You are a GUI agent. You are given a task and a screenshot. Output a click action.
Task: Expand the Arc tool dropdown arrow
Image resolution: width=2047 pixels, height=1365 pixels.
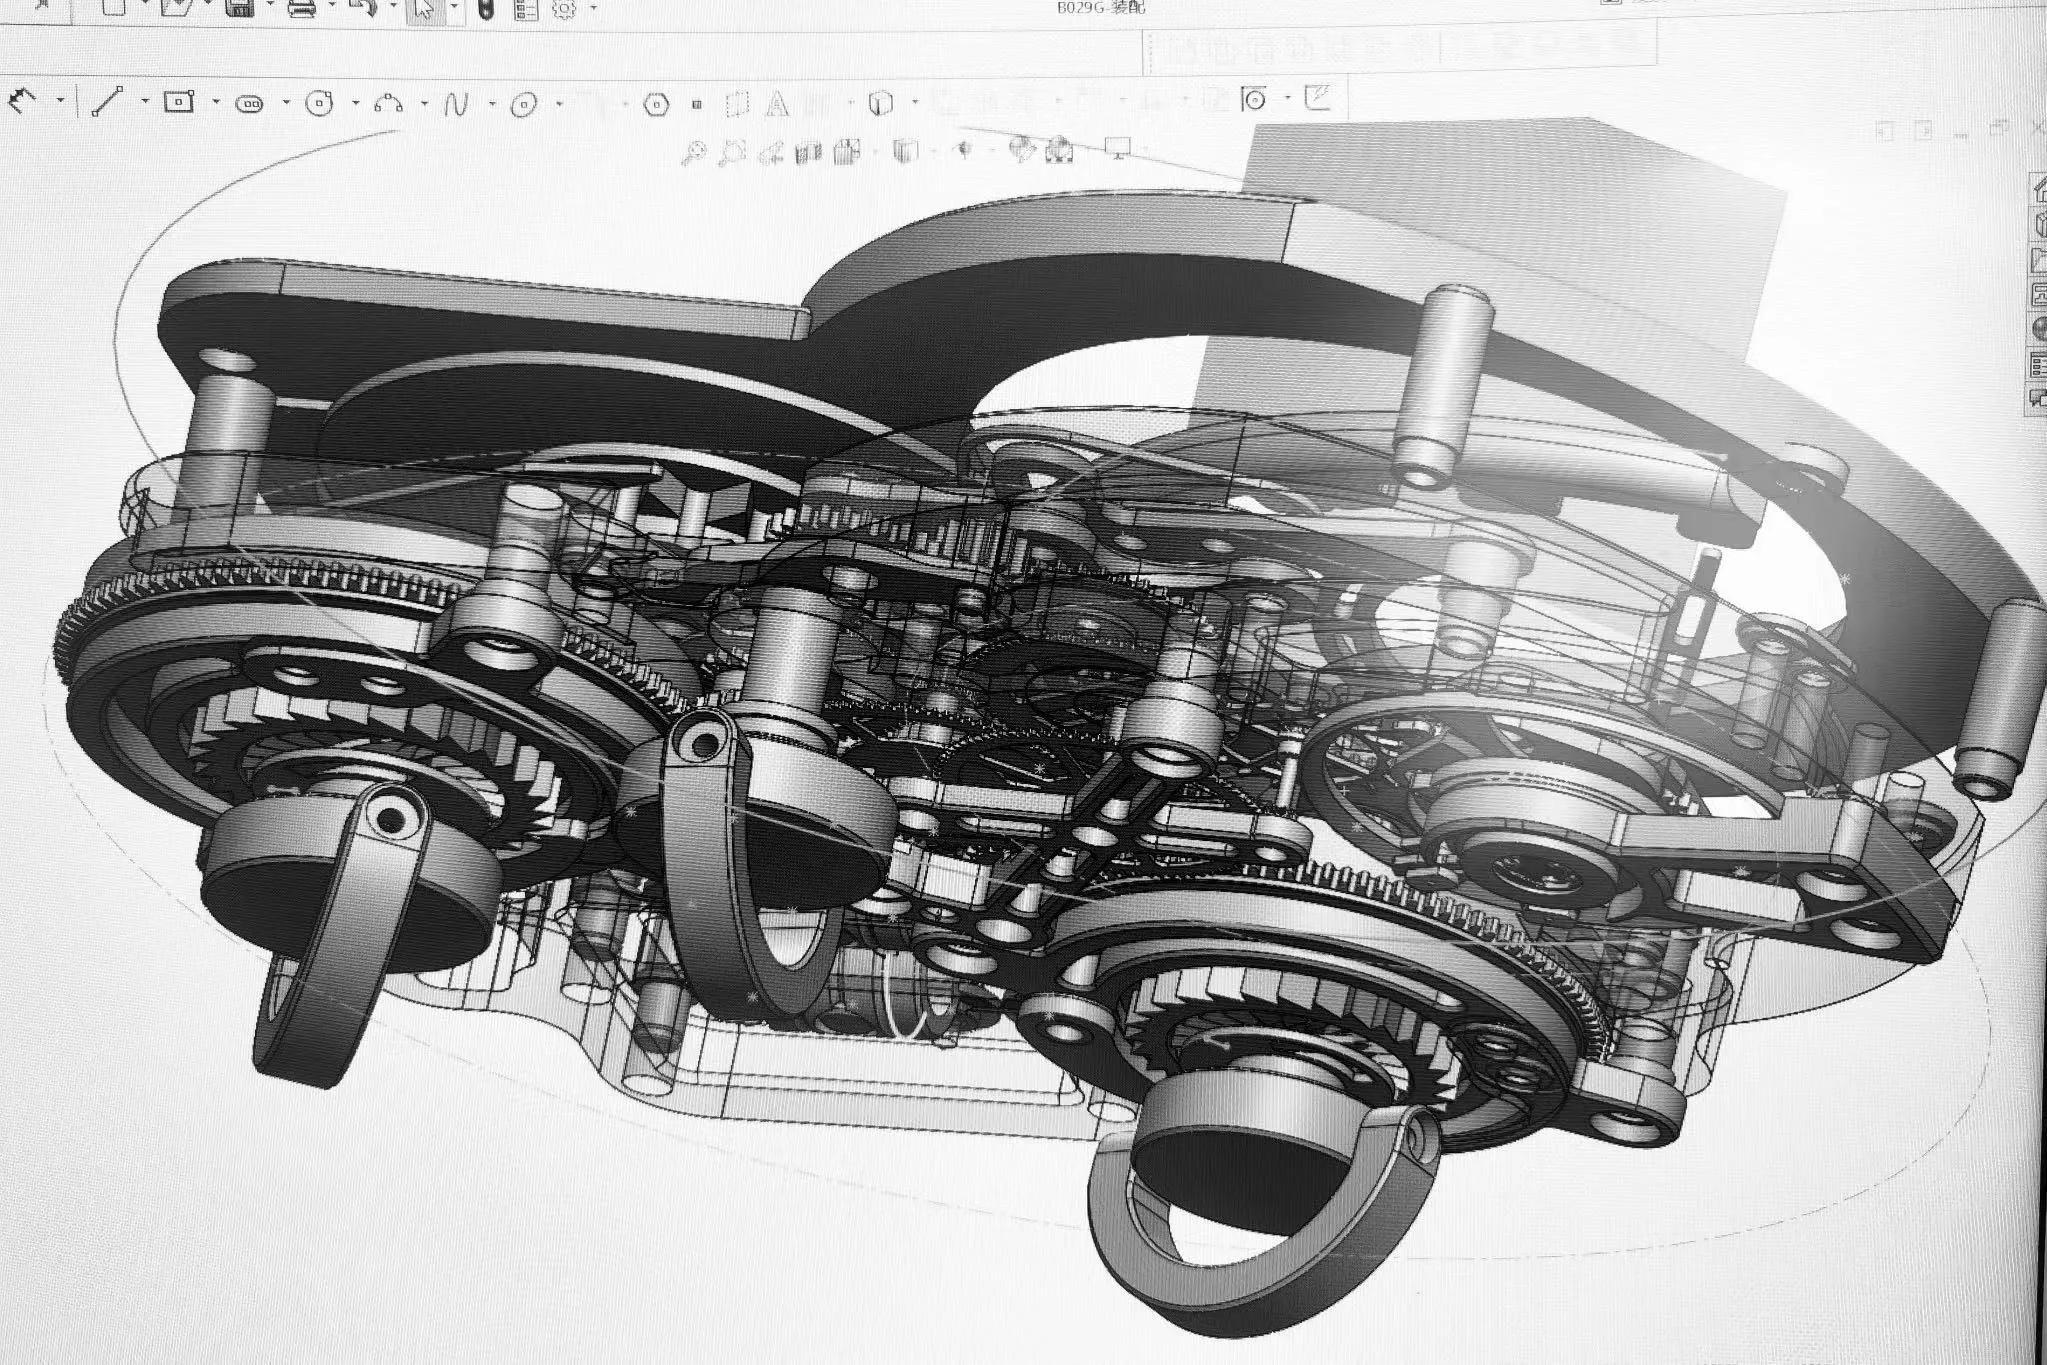tap(425, 103)
